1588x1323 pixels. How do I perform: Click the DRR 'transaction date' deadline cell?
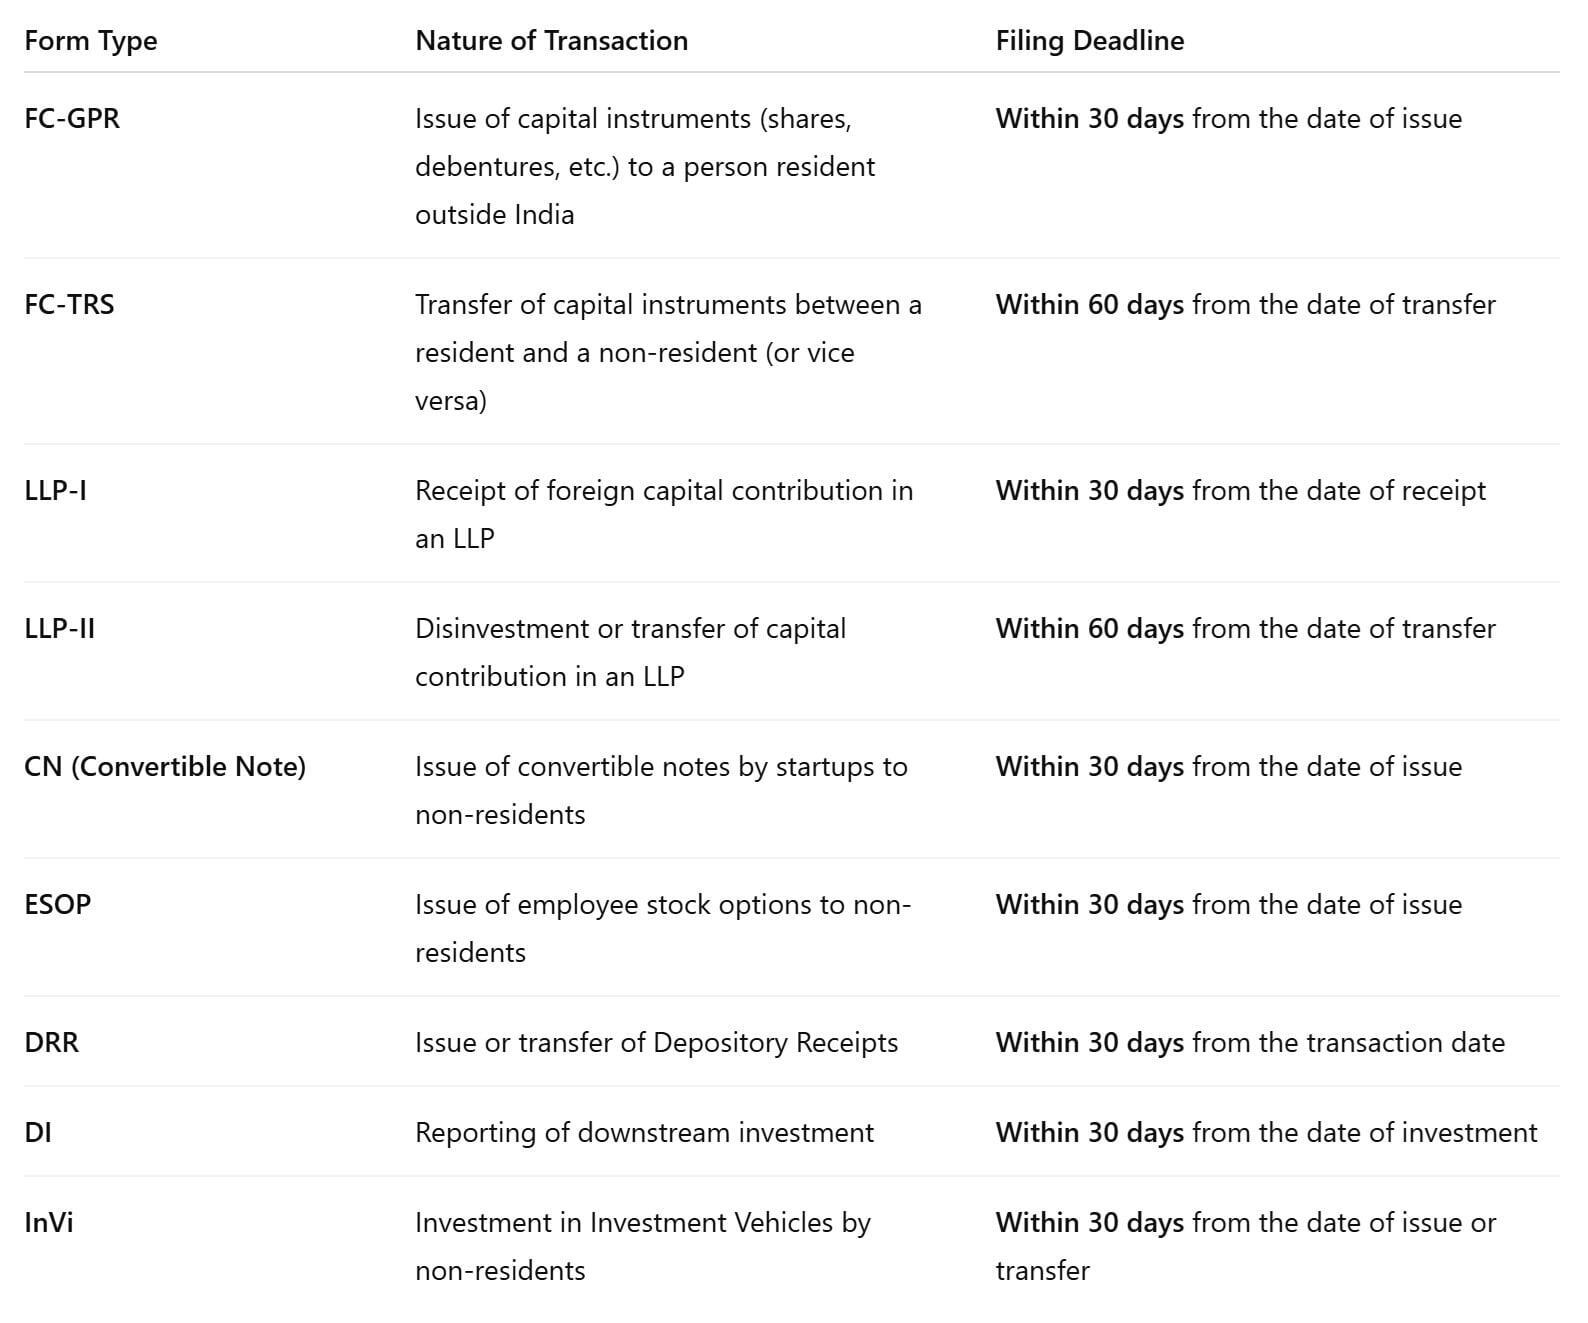click(1250, 1043)
